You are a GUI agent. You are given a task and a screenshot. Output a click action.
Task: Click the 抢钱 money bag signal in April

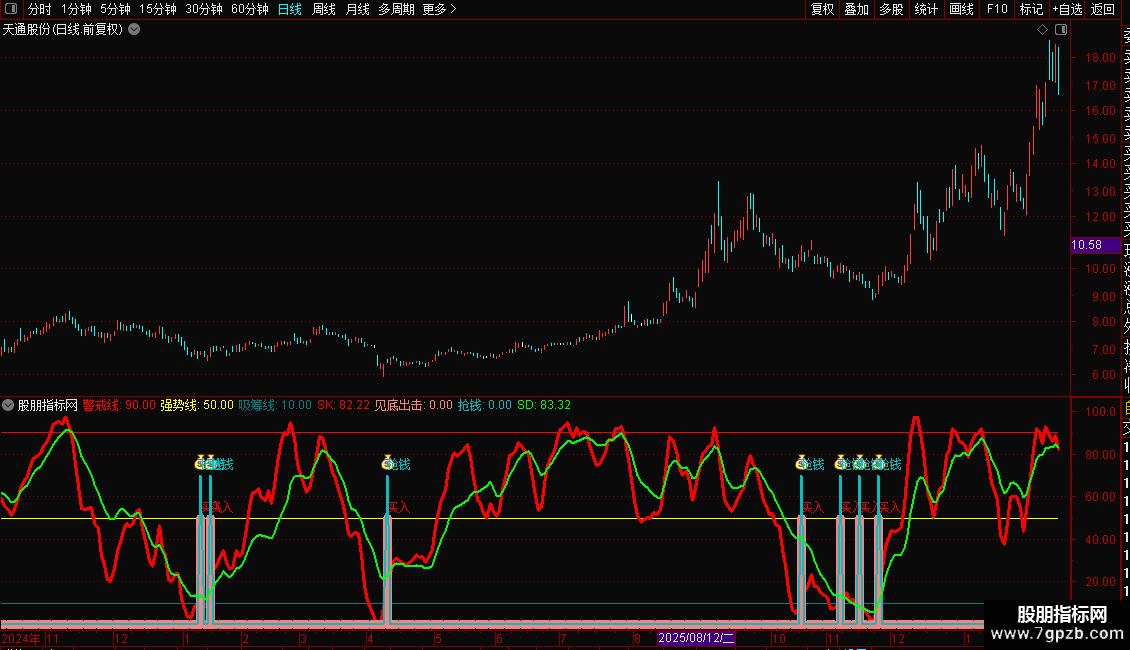[x=388, y=463]
